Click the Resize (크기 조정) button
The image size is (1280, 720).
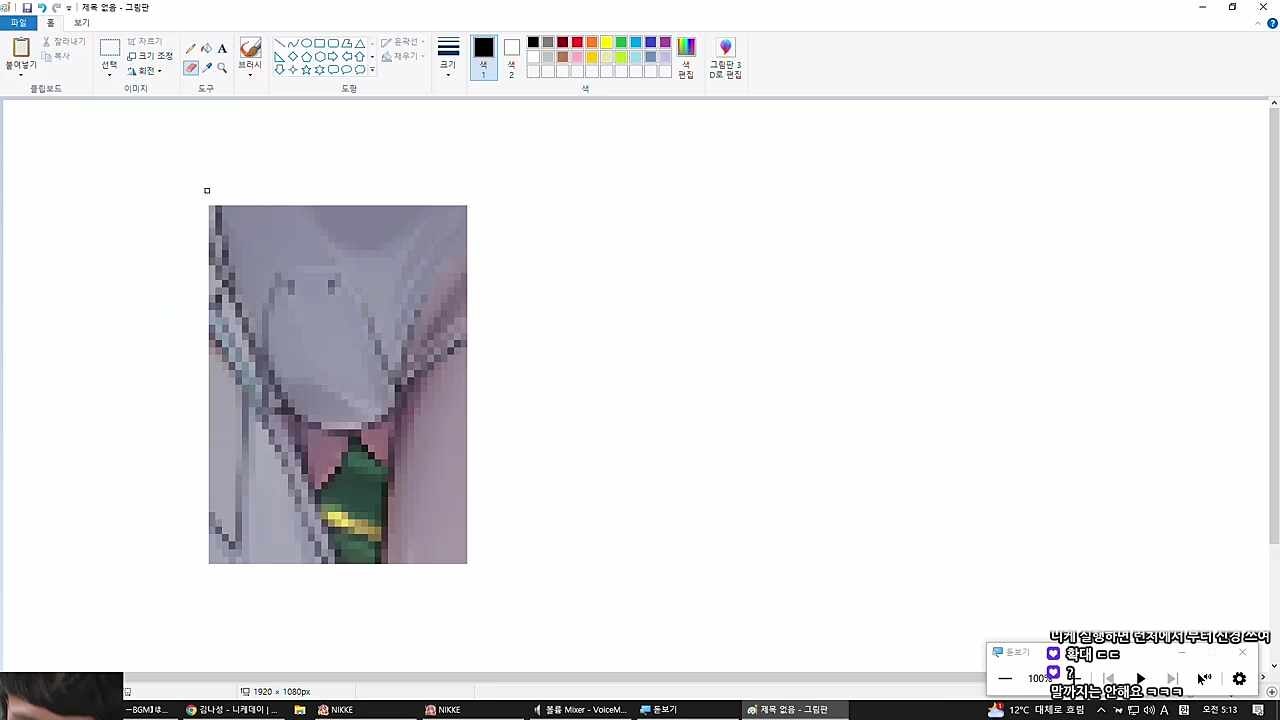click(x=150, y=56)
